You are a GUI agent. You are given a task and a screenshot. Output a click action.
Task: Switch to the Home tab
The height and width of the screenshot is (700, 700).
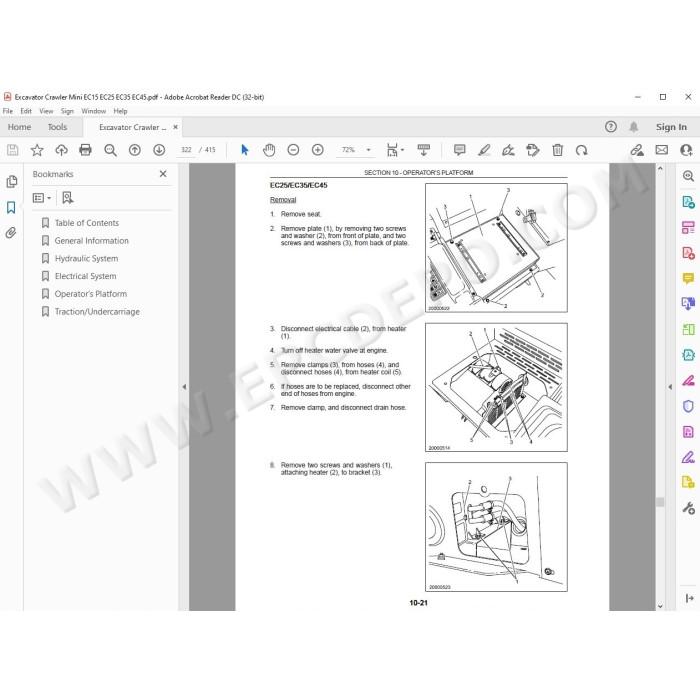tap(19, 127)
